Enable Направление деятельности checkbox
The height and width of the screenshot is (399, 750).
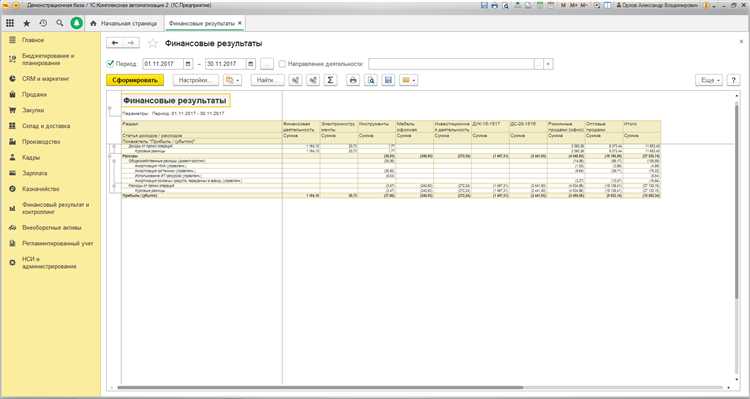282,64
